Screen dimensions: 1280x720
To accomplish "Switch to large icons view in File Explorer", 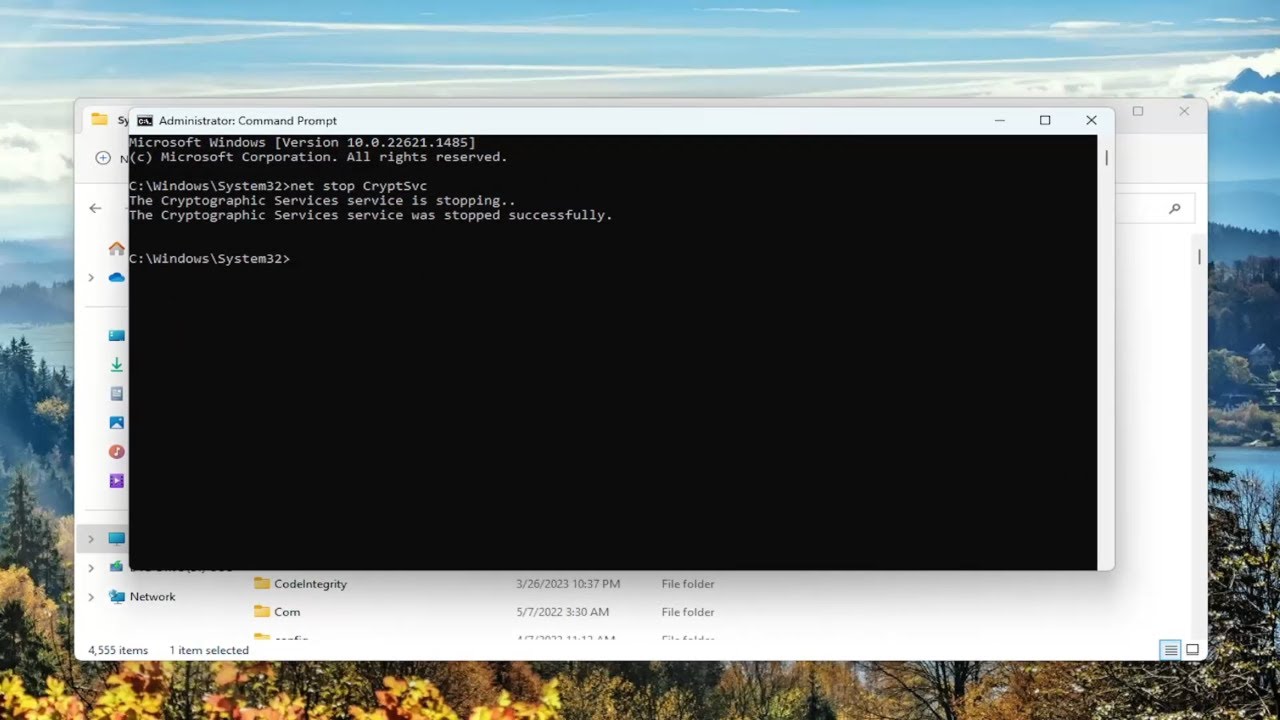I will click(x=1192, y=650).
